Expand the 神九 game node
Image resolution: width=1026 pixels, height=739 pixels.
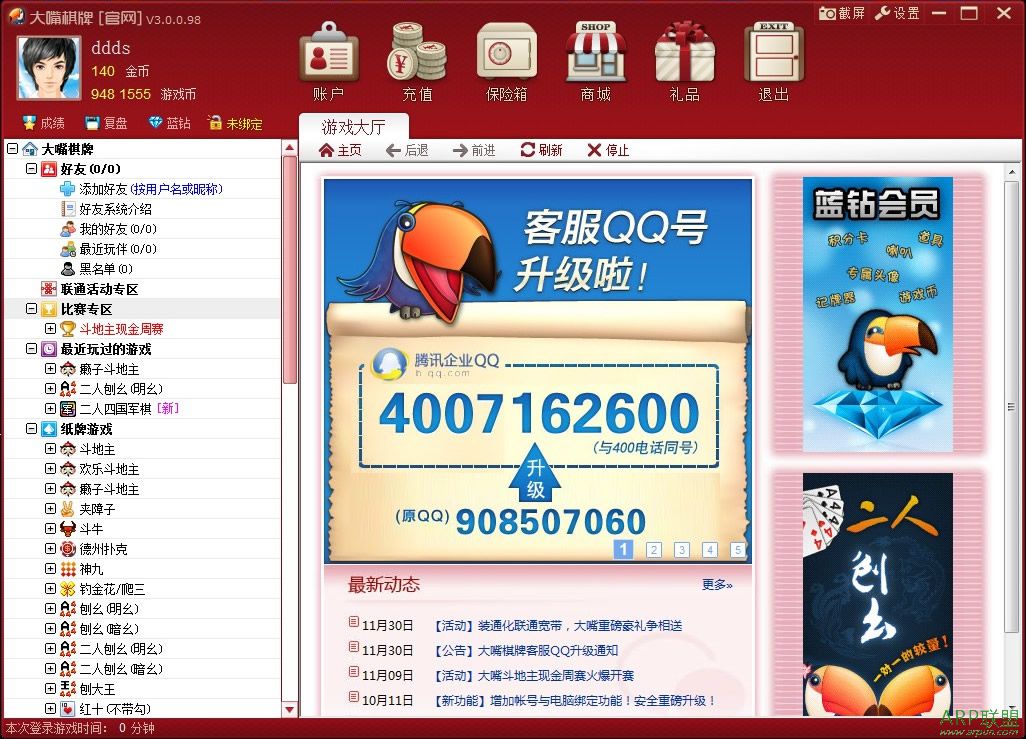[x=50, y=568]
